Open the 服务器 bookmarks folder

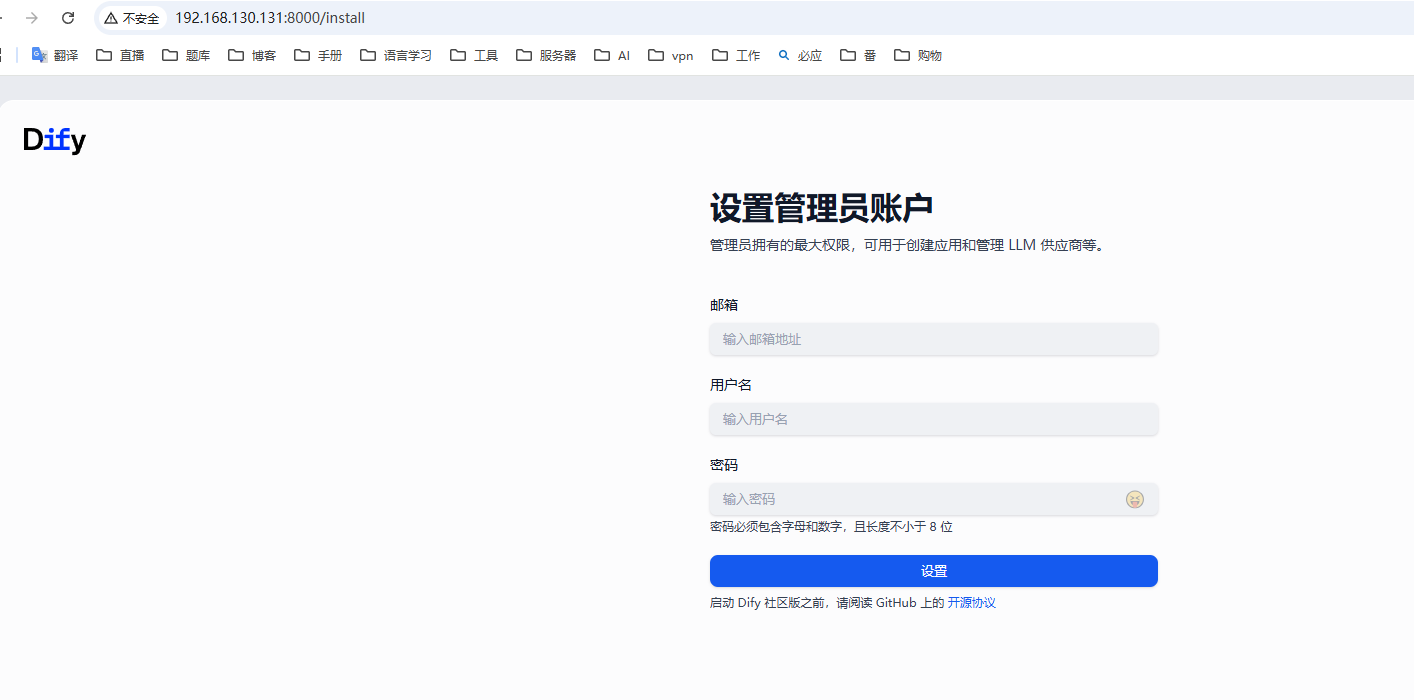[x=546, y=55]
